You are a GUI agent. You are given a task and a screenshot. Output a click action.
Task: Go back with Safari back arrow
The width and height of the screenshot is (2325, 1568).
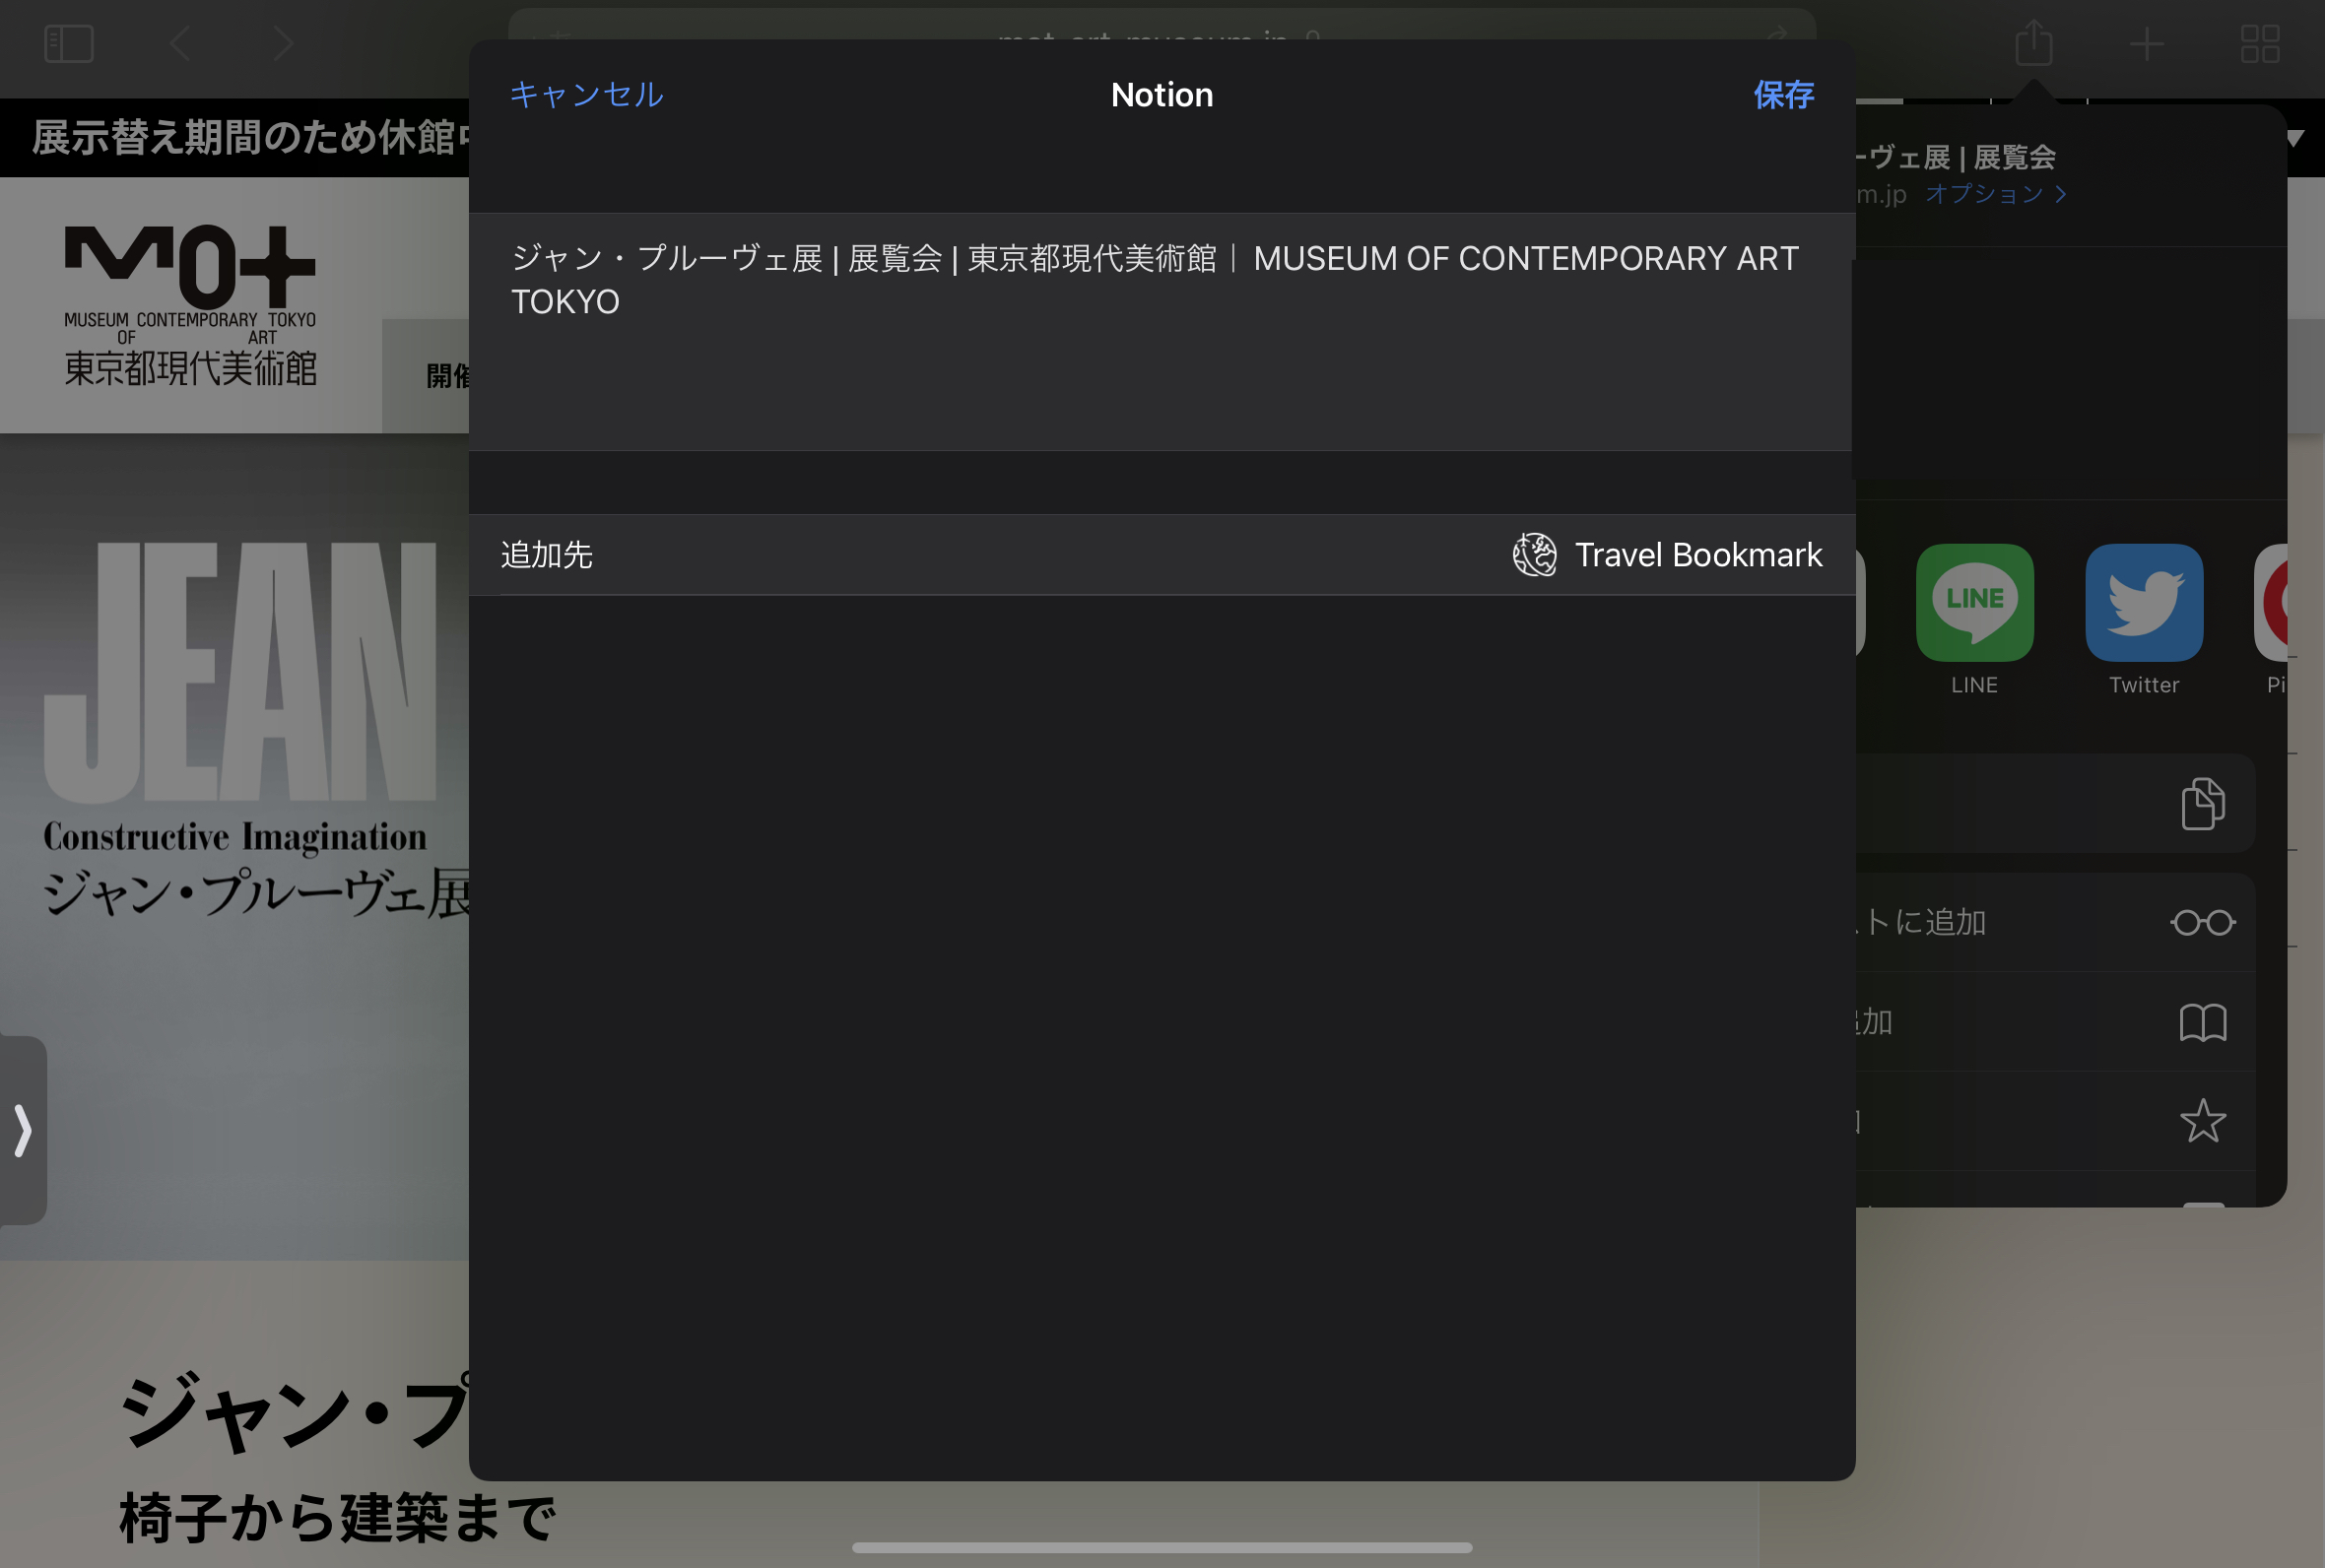pyautogui.click(x=180, y=44)
